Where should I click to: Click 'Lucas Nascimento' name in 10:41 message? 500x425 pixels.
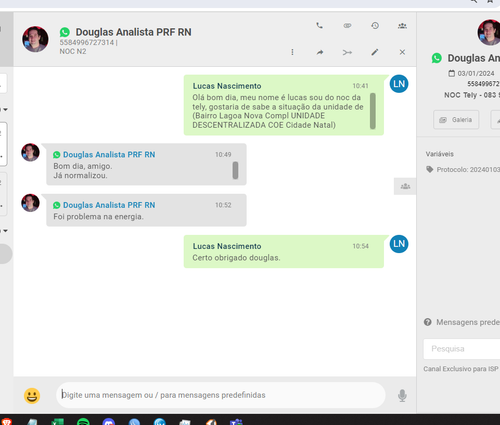(227, 86)
